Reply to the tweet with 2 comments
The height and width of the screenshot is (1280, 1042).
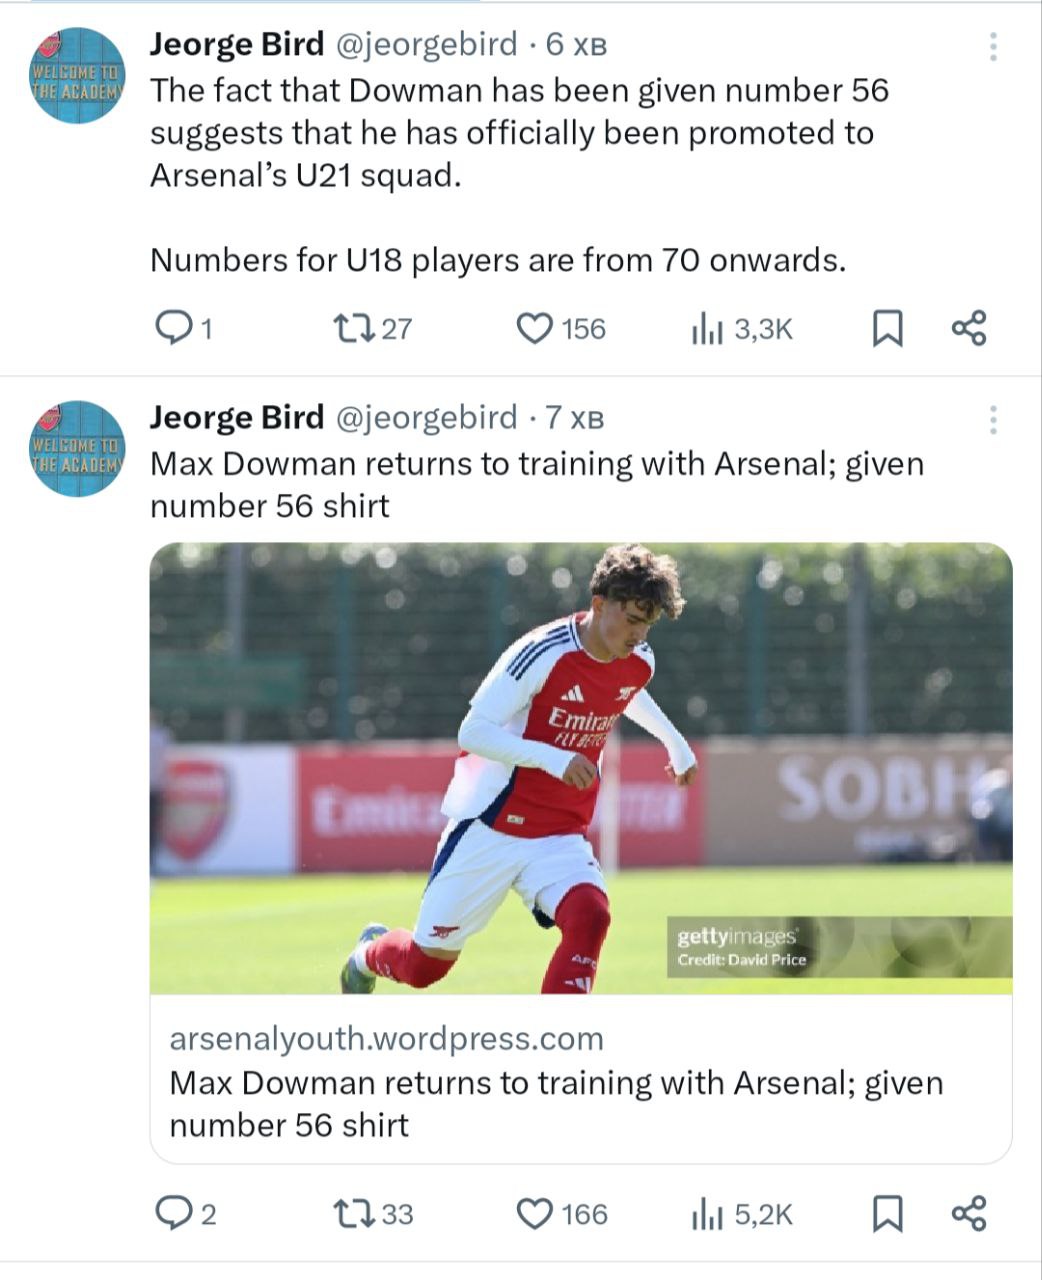(176, 1213)
